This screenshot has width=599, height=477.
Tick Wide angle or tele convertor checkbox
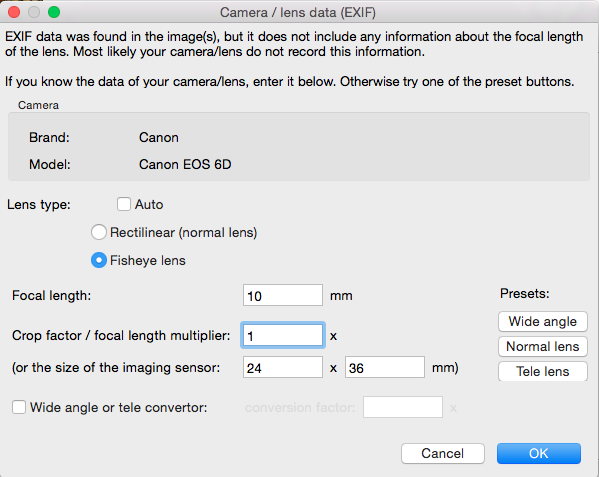[19, 407]
